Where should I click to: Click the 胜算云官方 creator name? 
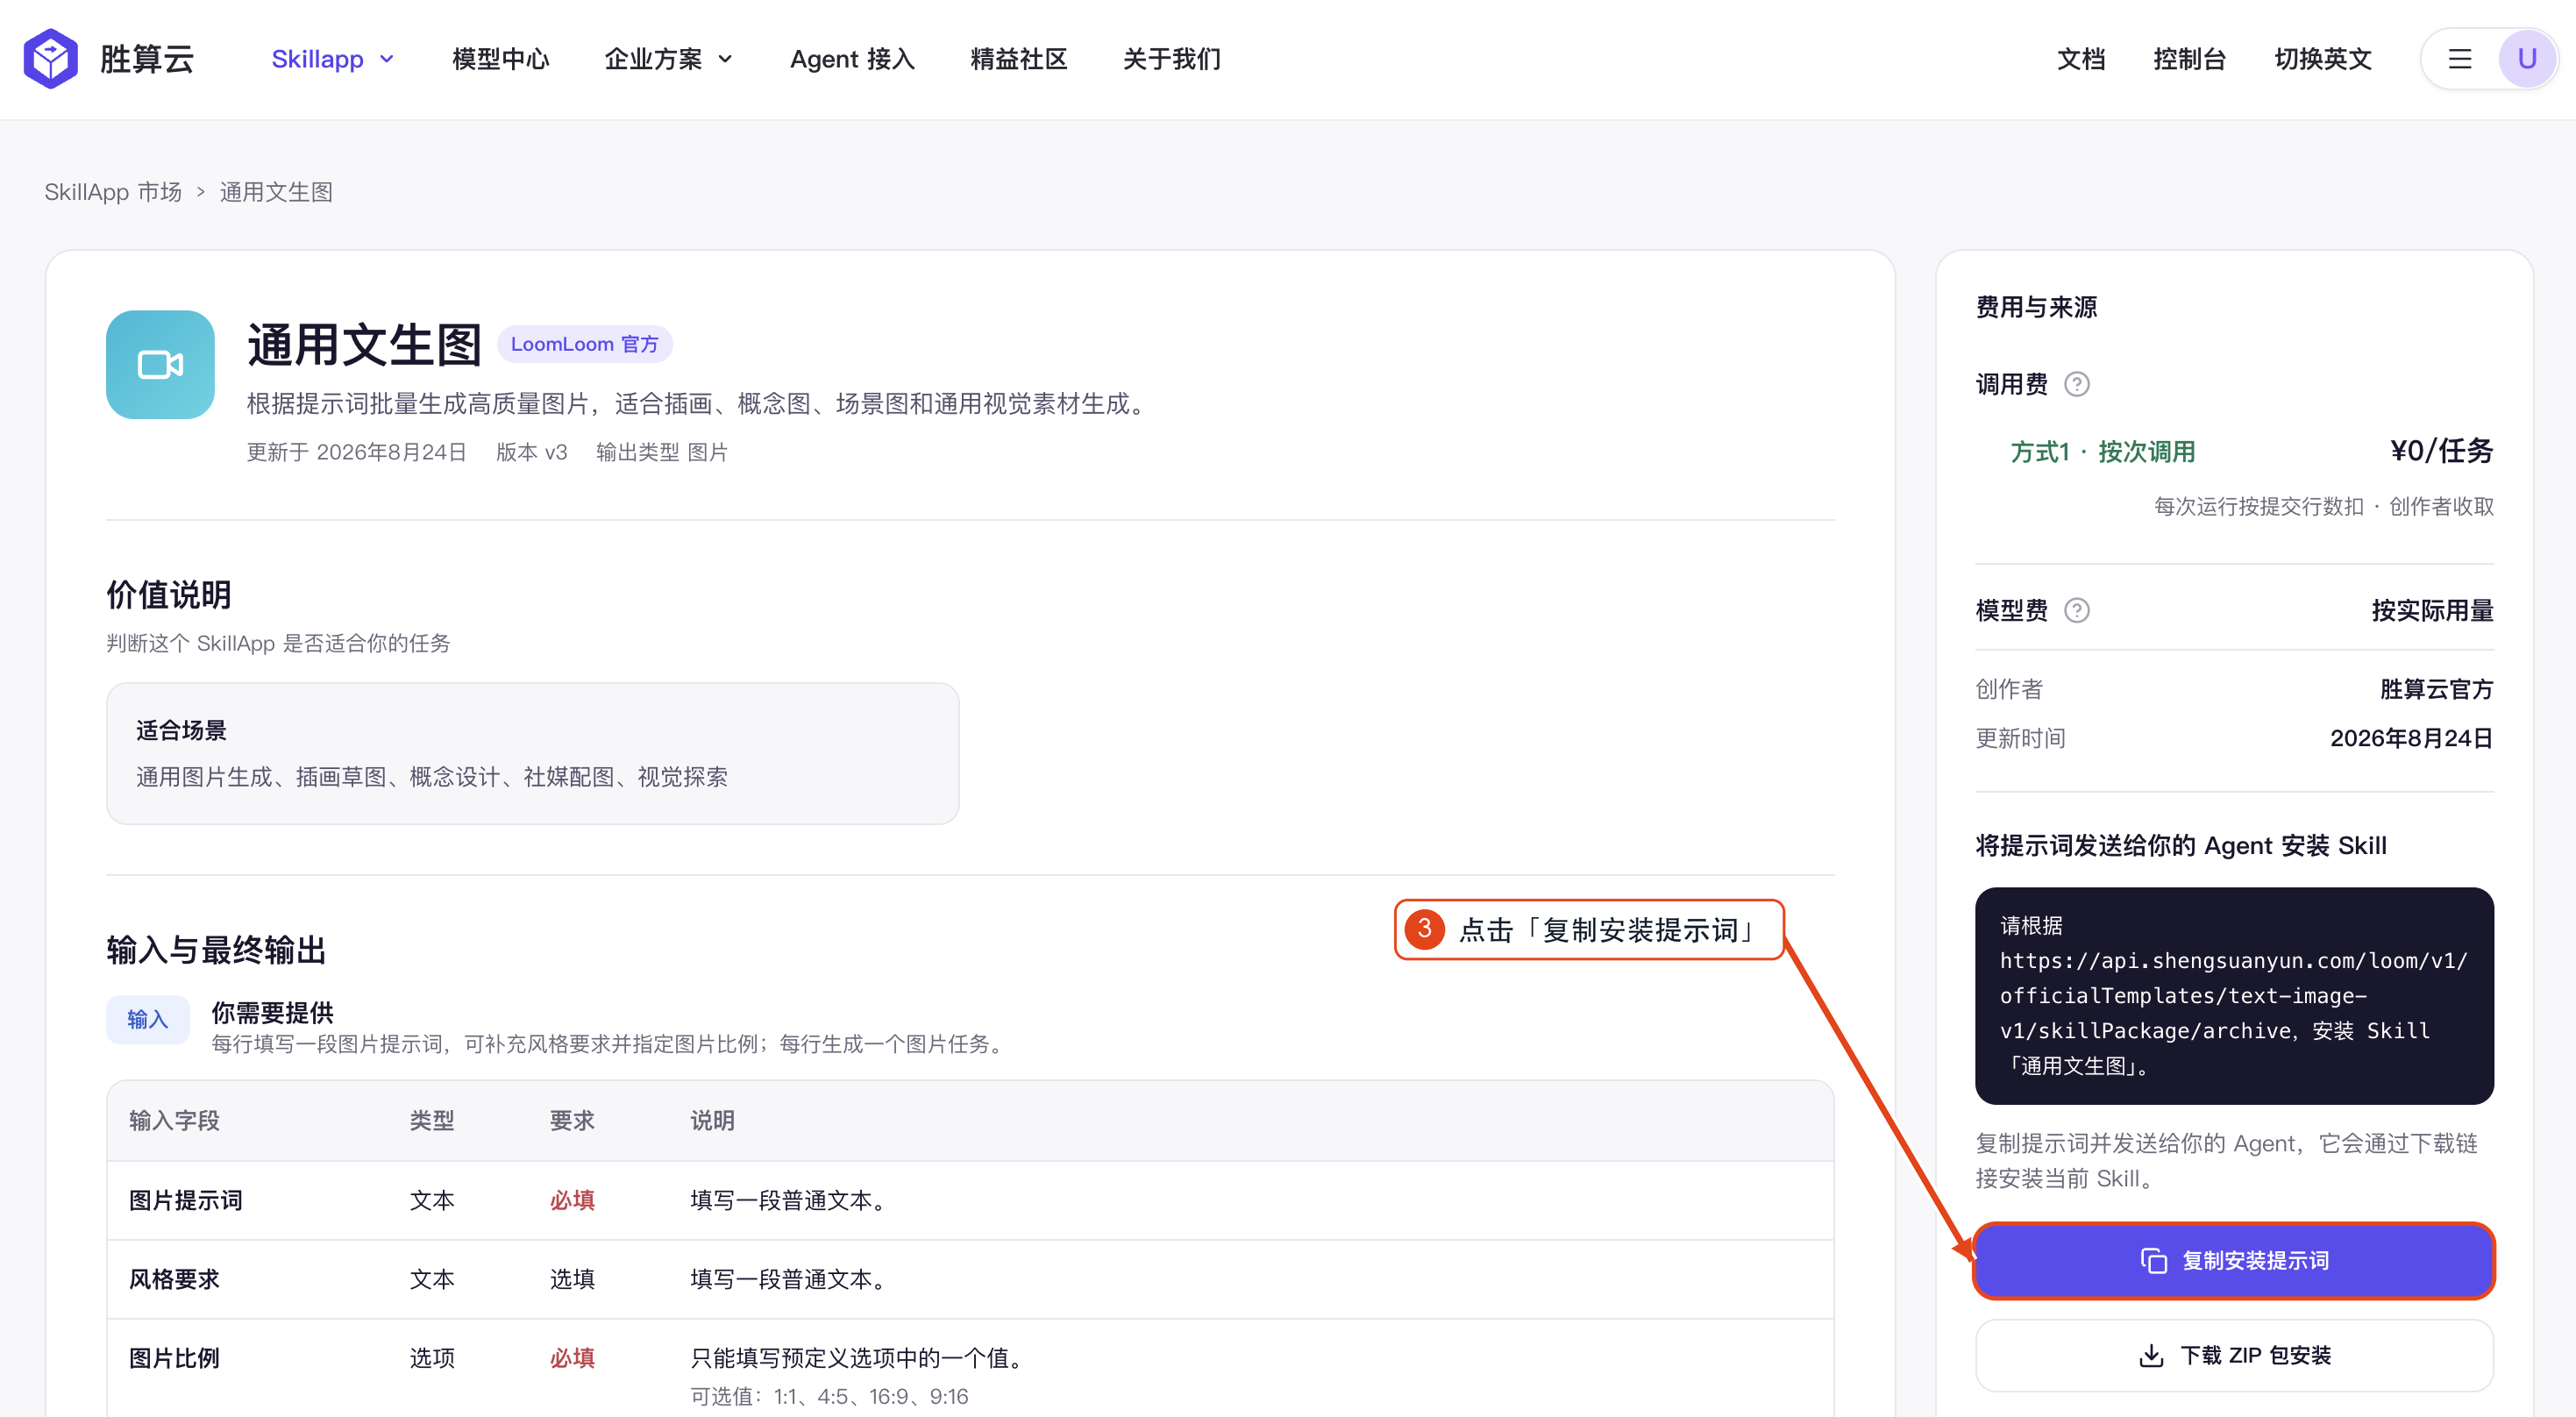pyautogui.click(x=2436, y=689)
